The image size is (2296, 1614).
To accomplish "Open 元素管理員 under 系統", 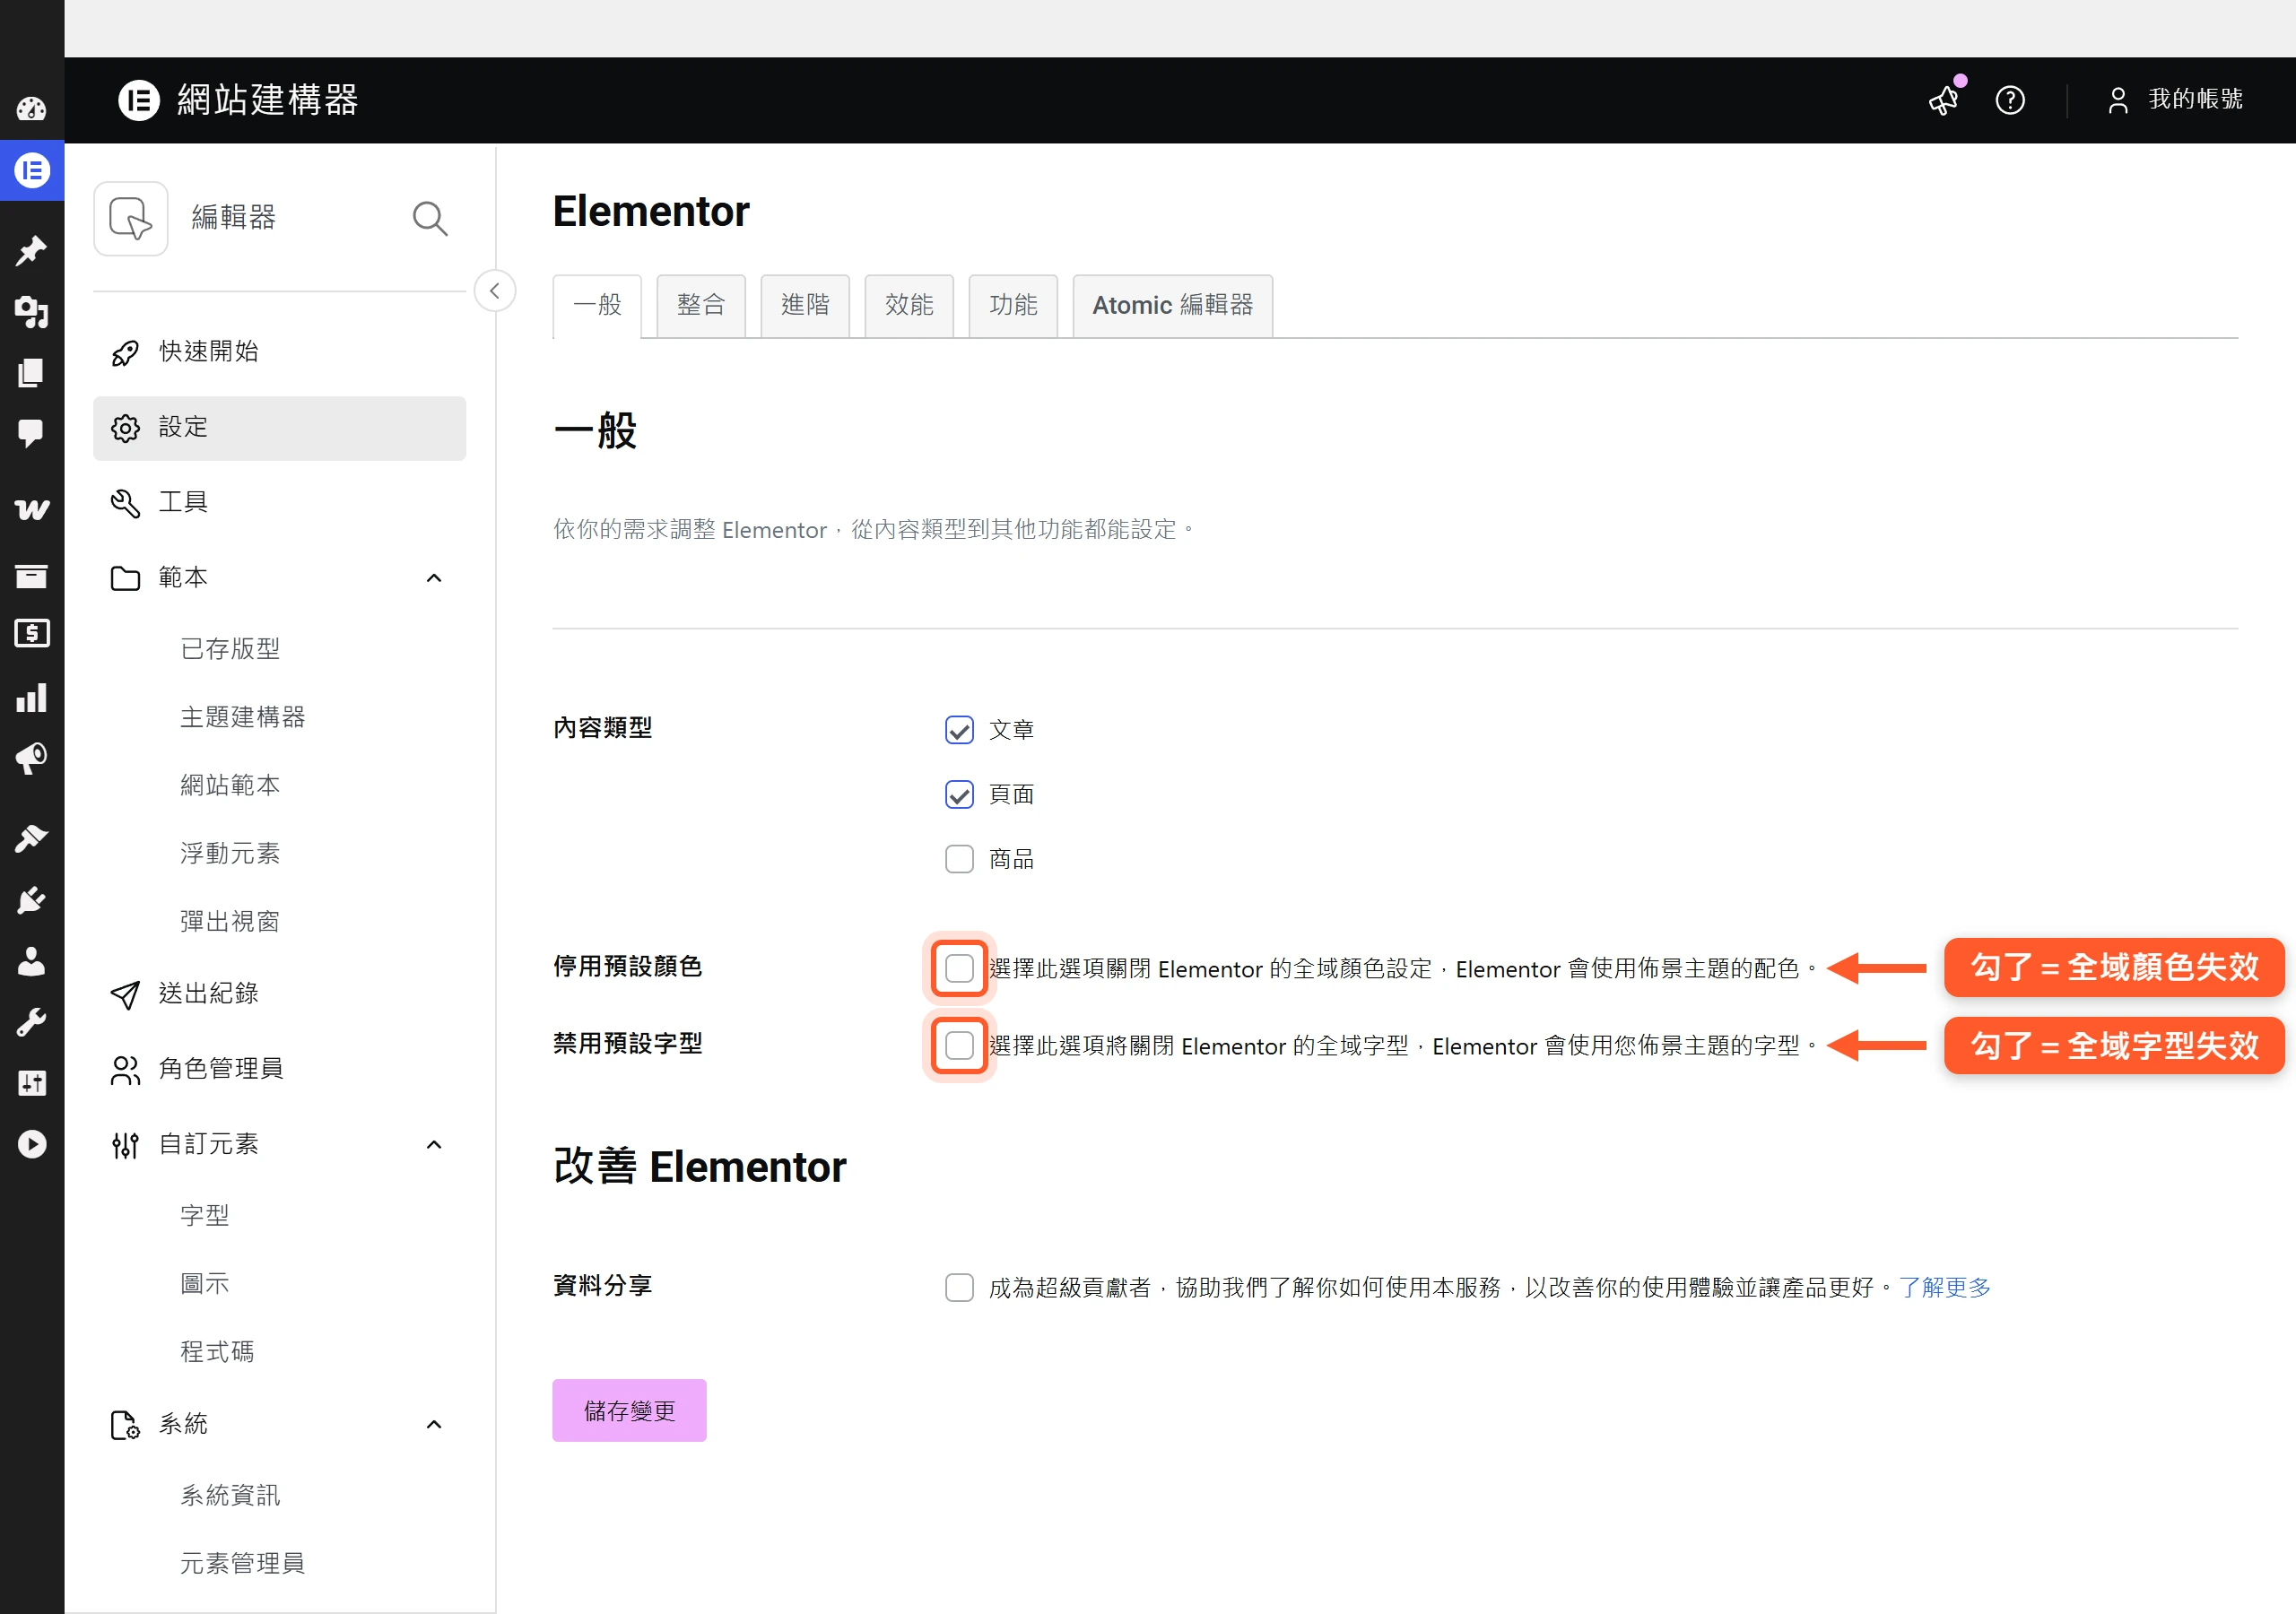I will [x=243, y=1563].
